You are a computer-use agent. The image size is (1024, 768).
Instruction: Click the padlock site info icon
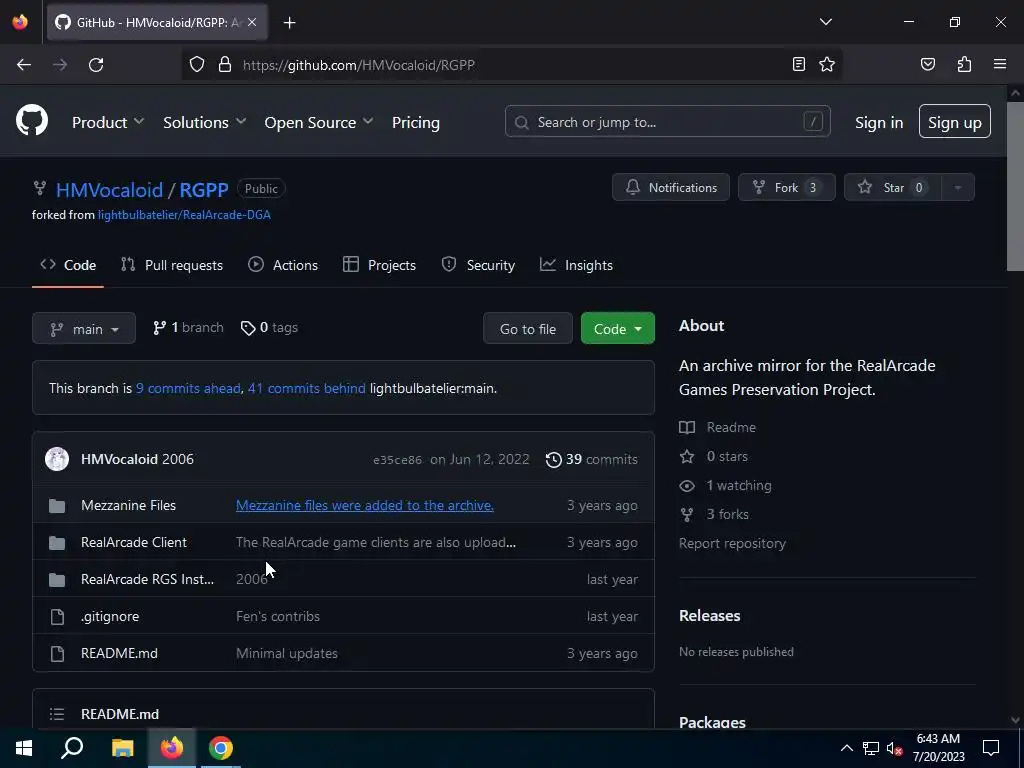[x=225, y=65]
